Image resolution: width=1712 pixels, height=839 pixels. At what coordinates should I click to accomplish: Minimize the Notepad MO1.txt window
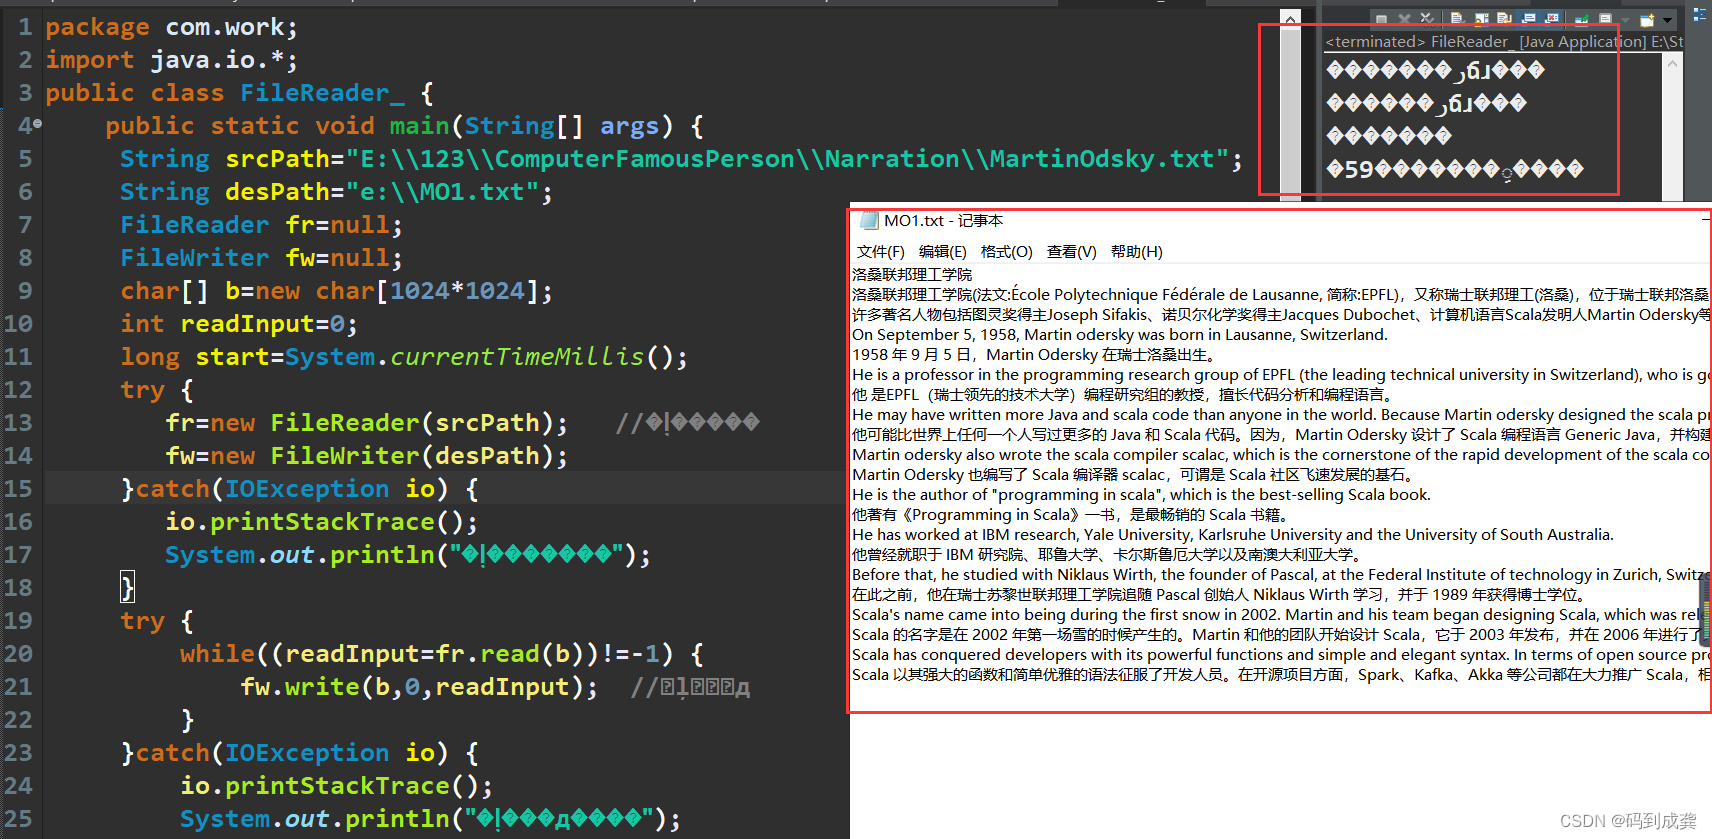tap(1705, 219)
